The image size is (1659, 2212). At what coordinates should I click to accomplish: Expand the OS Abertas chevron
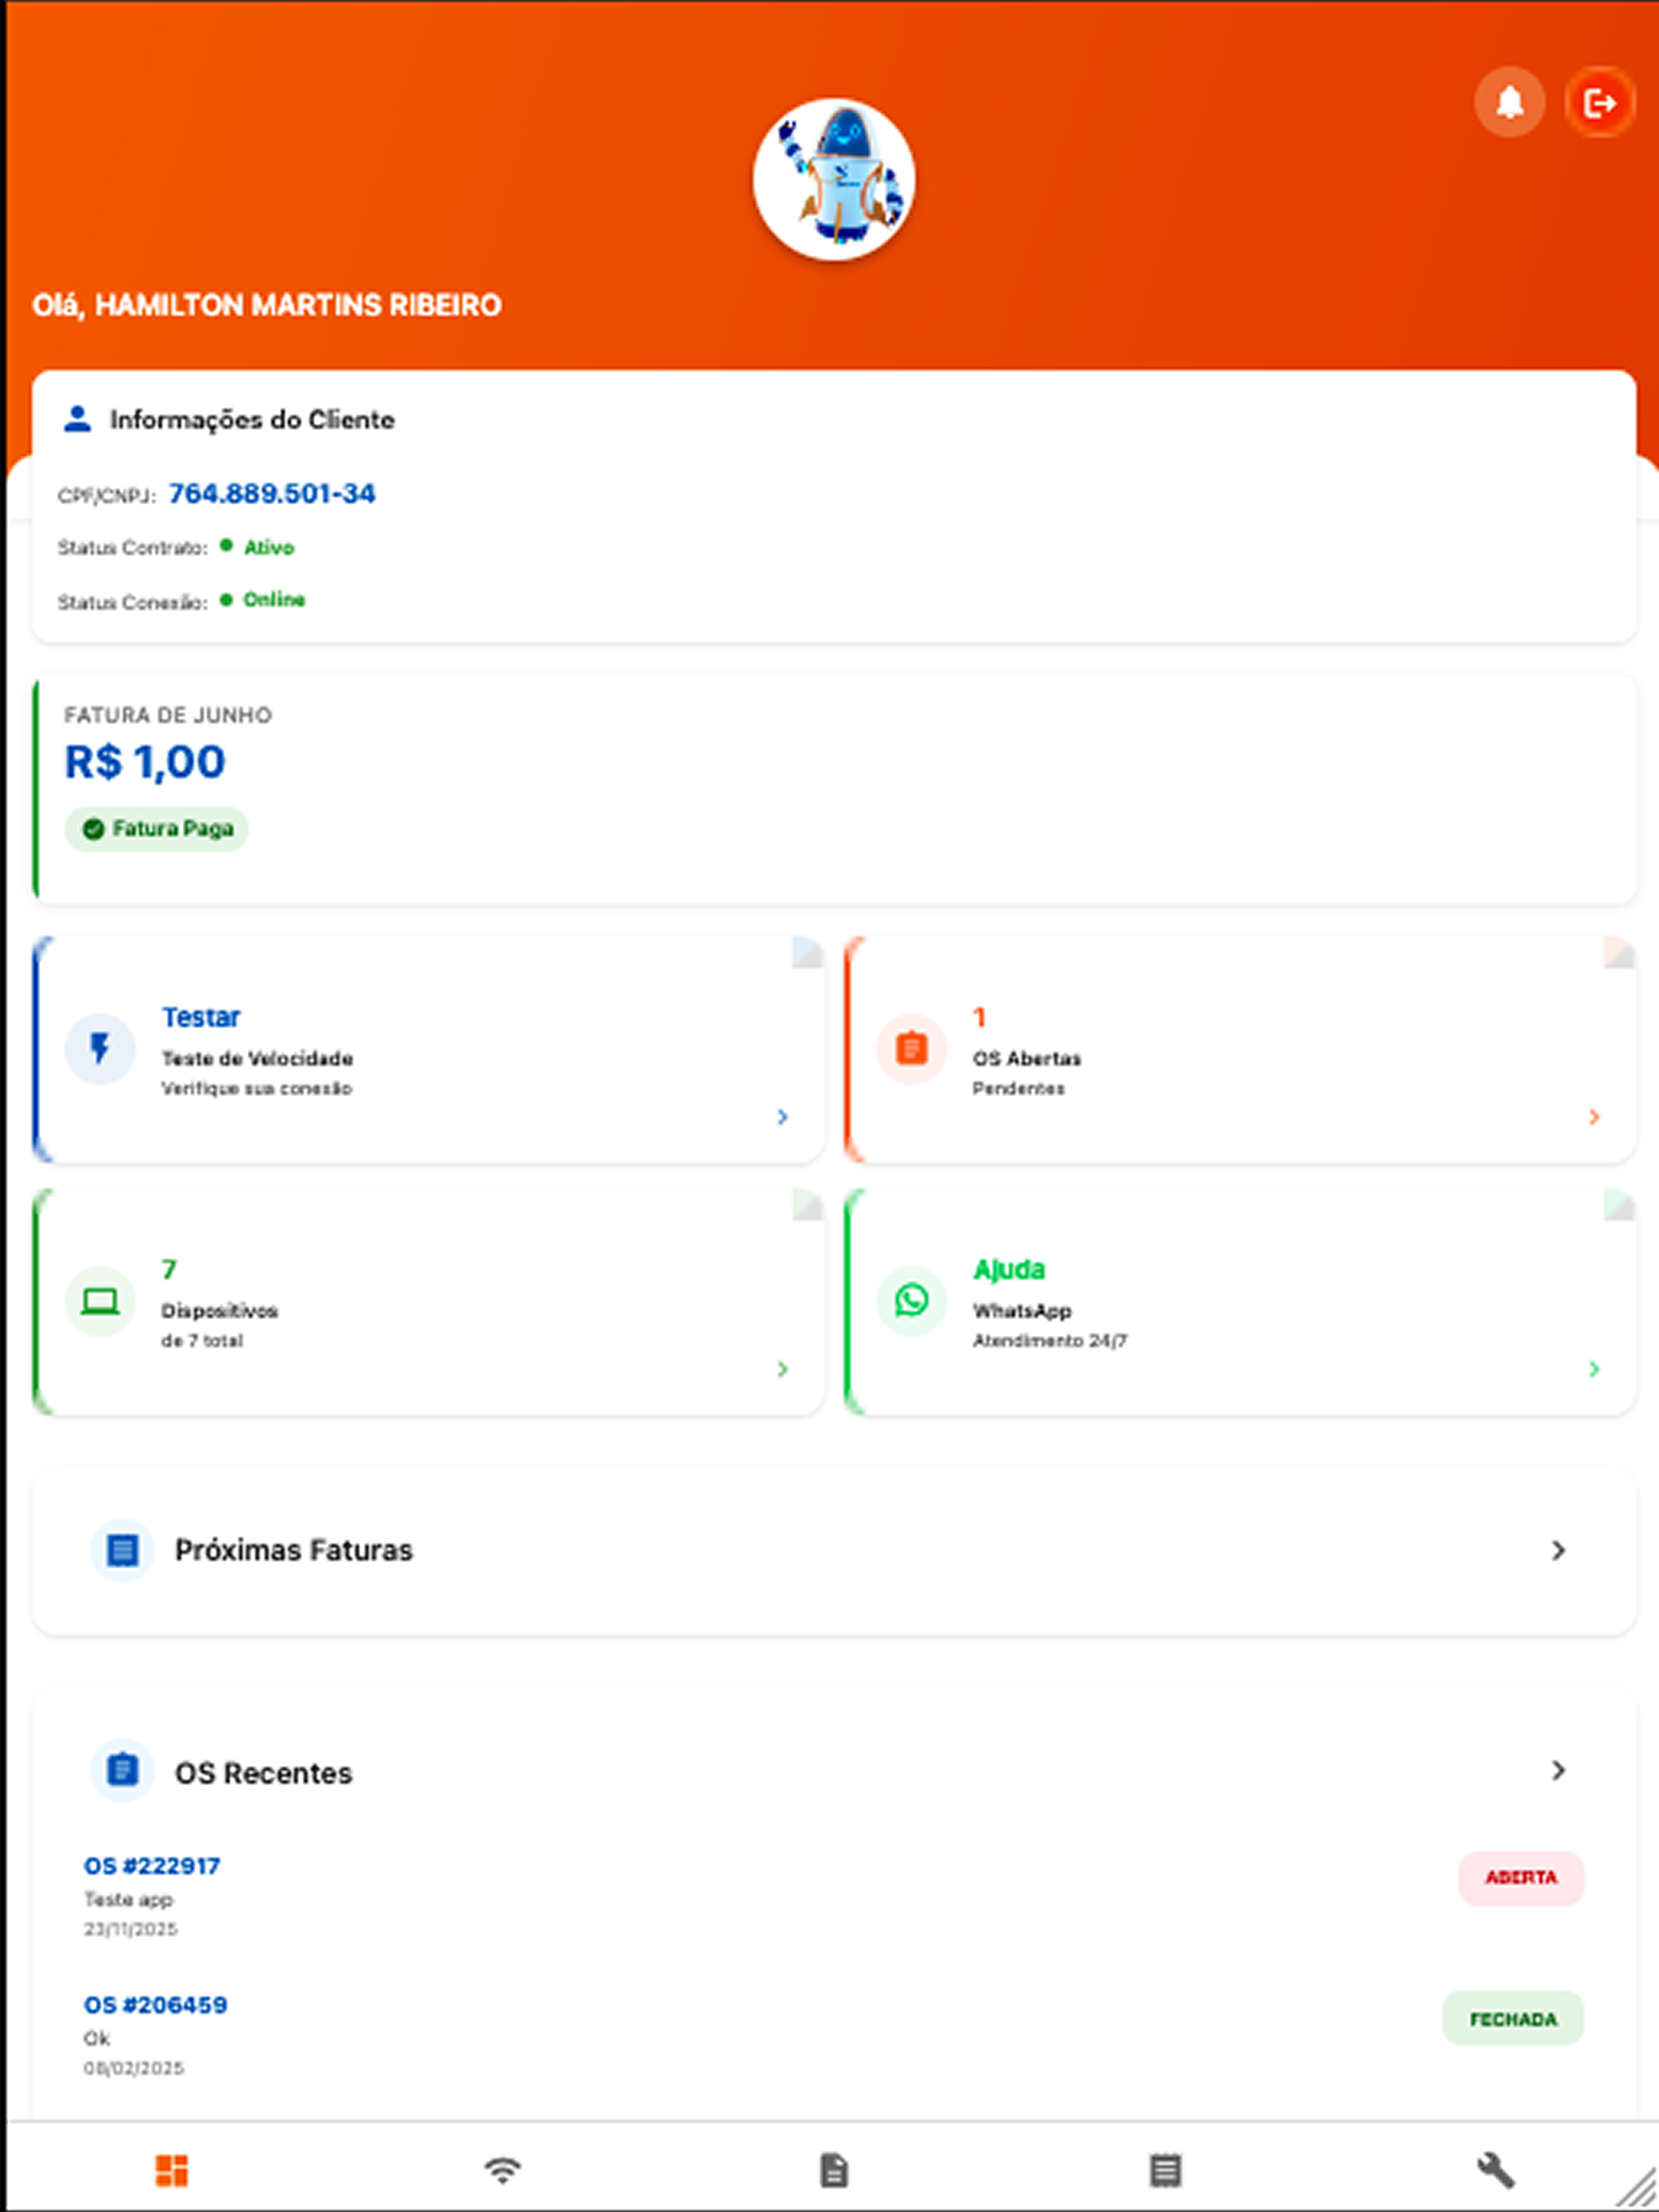tap(1594, 1117)
